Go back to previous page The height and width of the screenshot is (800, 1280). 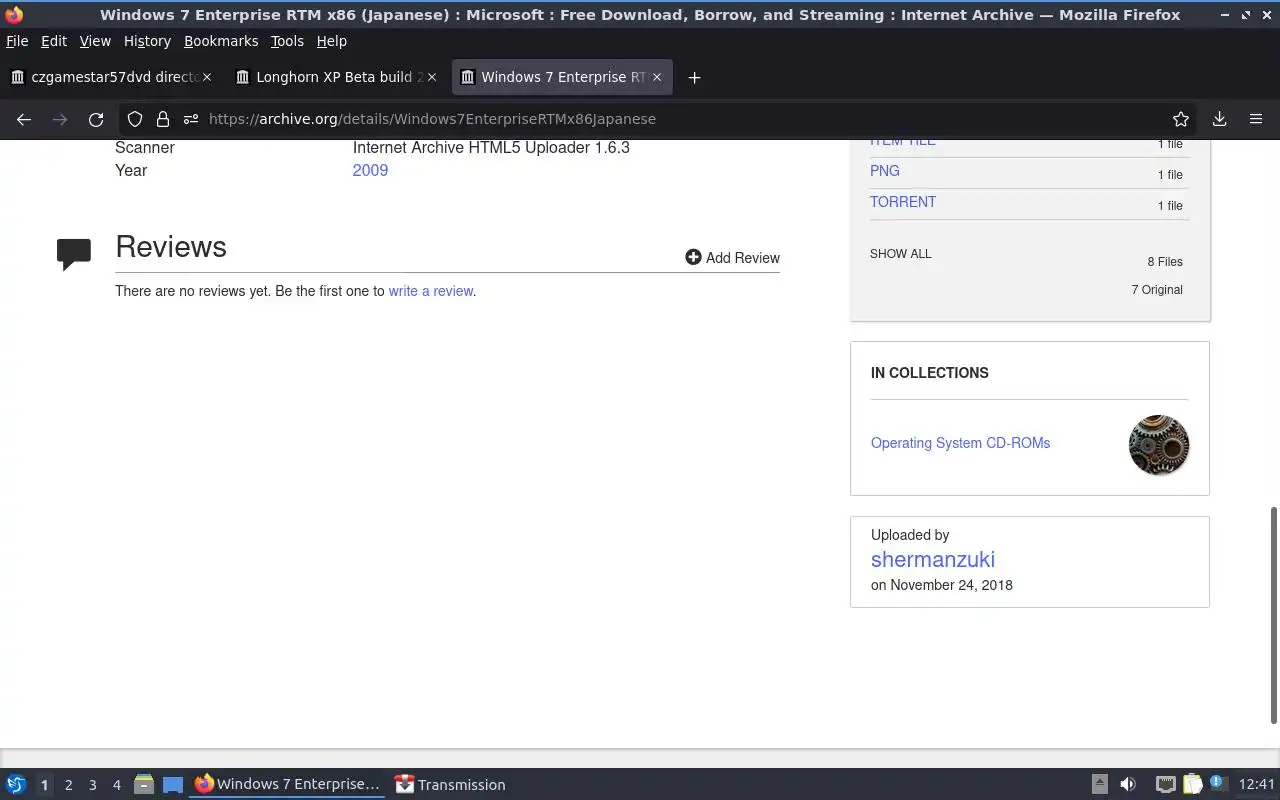24,119
